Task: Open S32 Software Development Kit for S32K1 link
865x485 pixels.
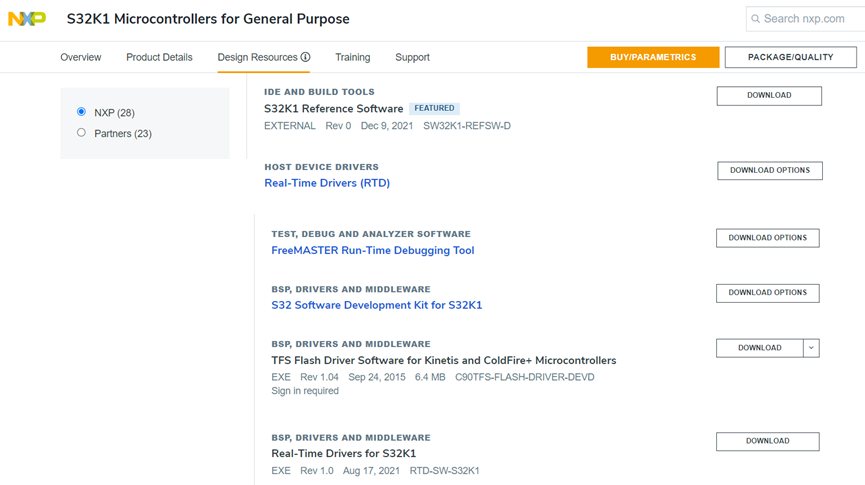Action: (x=376, y=305)
